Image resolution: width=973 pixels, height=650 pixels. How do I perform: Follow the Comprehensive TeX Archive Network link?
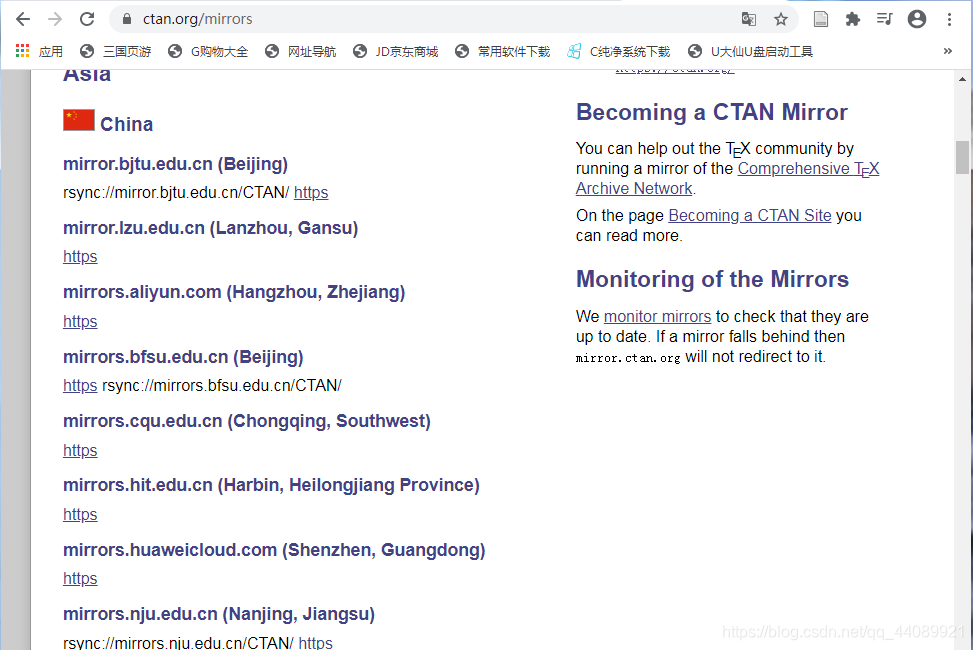(727, 178)
